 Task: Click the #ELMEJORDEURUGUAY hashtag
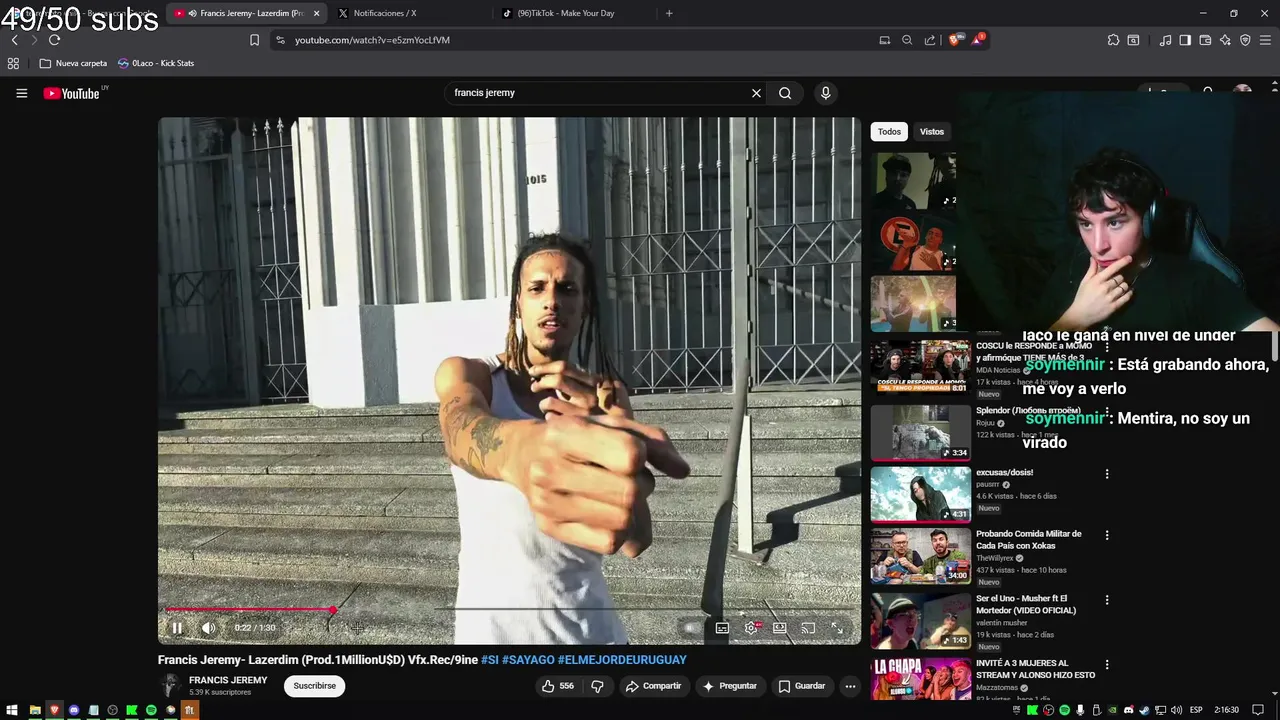coord(622,660)
